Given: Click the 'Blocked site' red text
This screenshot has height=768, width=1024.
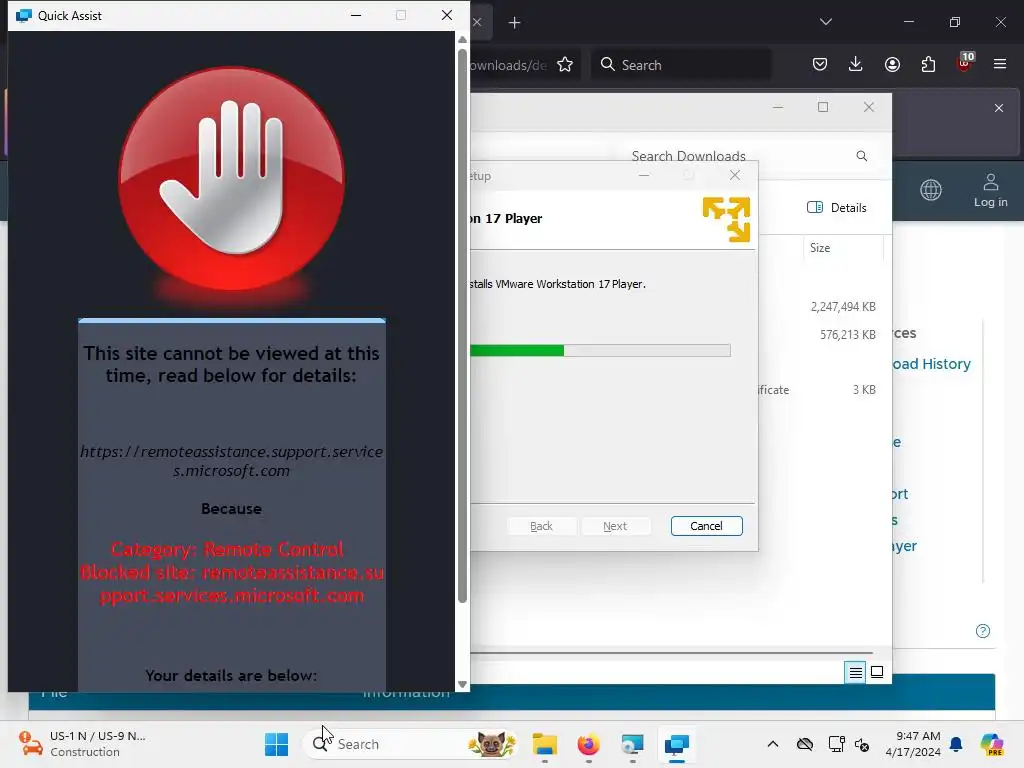Looking at the screenshot, I should pyautogui.click(x=232, y=584).
